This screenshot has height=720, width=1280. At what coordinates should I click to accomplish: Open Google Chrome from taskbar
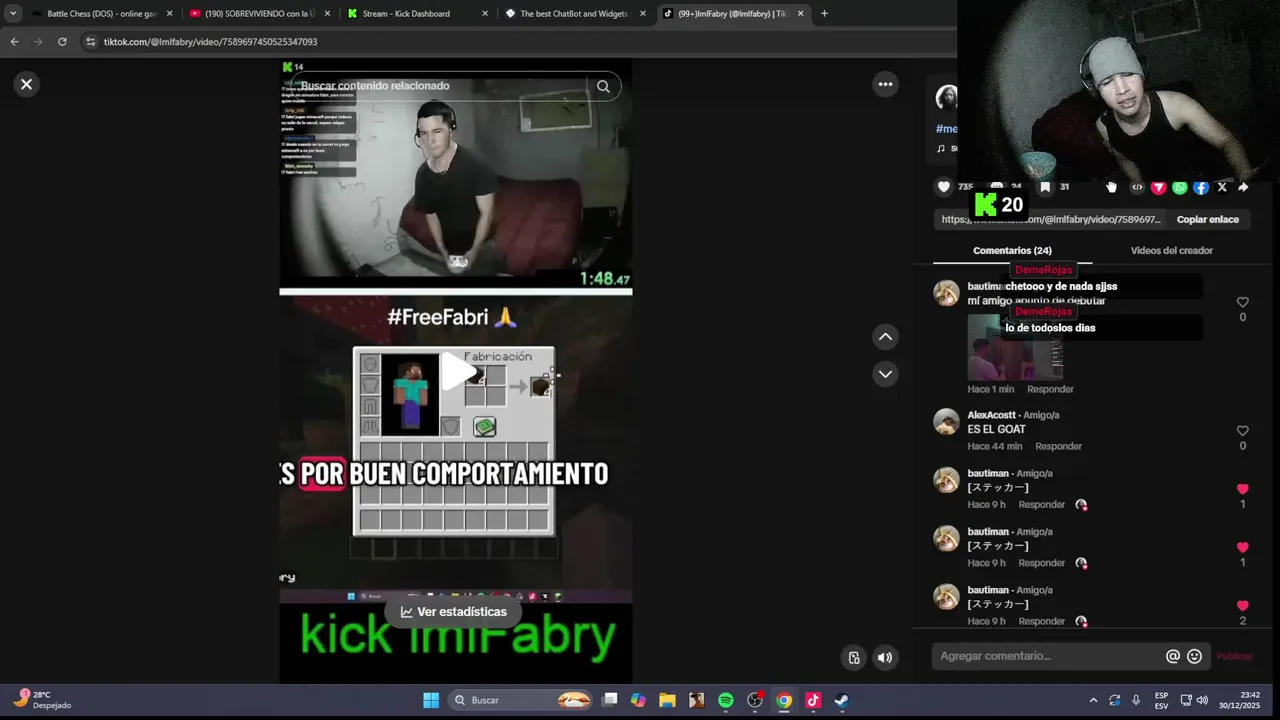click(784, 700)
